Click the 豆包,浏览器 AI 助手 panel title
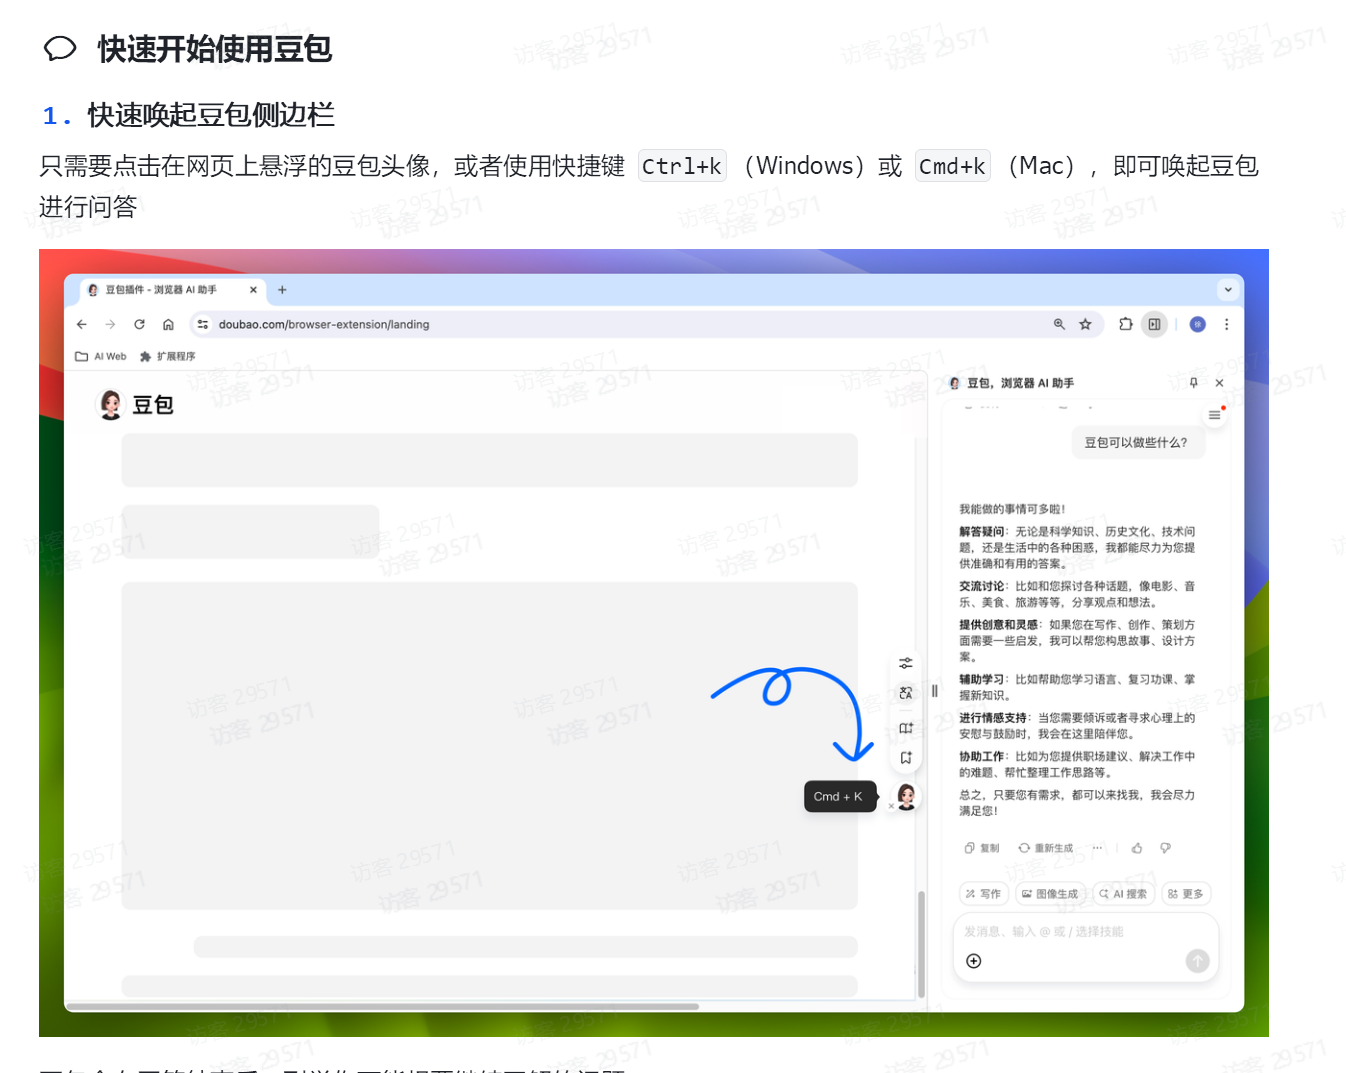The image size is (1346, 1073). click(1019, 383)
